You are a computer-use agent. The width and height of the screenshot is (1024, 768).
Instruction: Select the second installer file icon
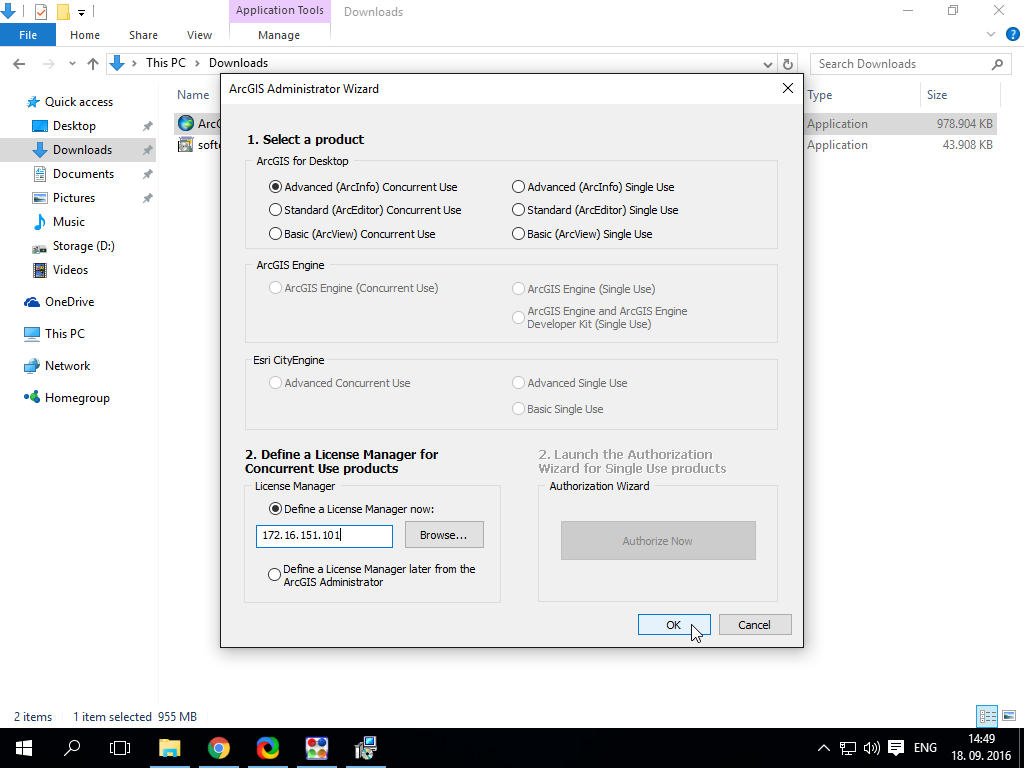[186, 144]
